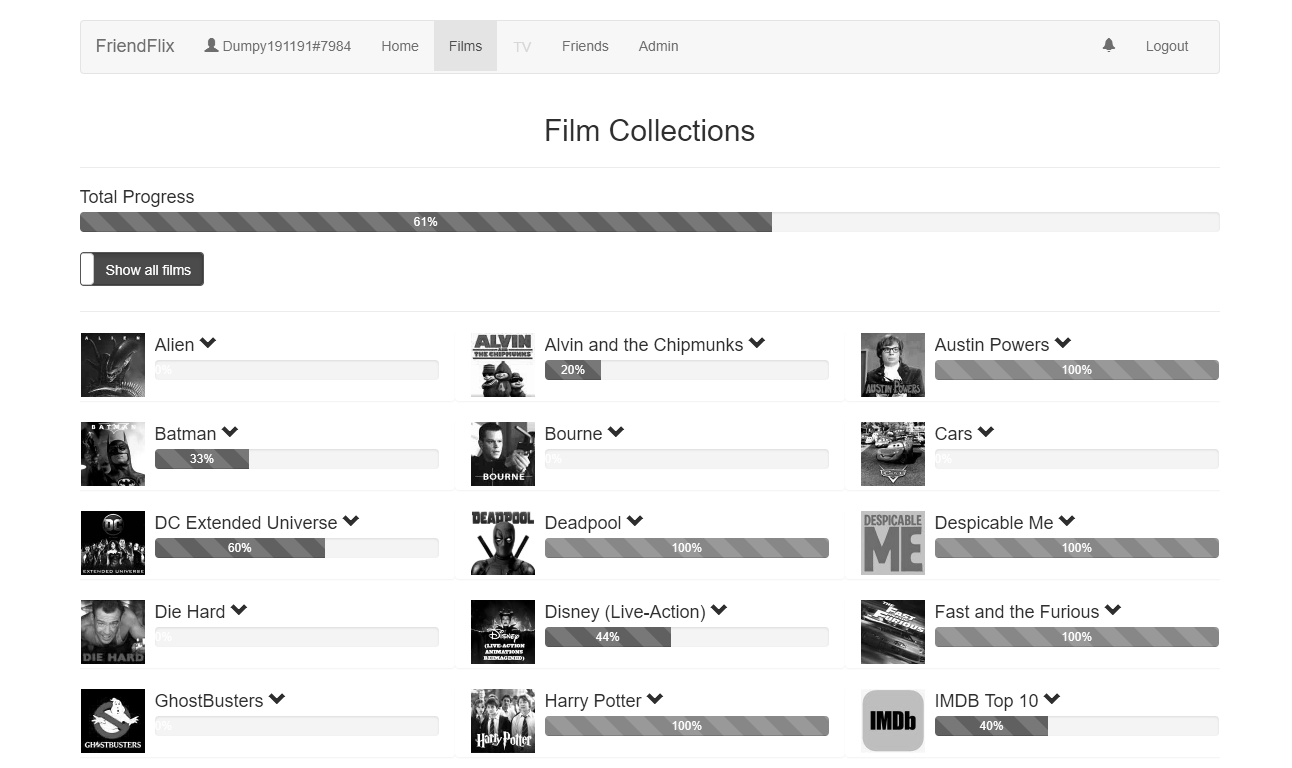This screenshot has height=768, width=1292.
Task: Click the Dumpy191191#7984 username link
Action: (x=287, y=46)
